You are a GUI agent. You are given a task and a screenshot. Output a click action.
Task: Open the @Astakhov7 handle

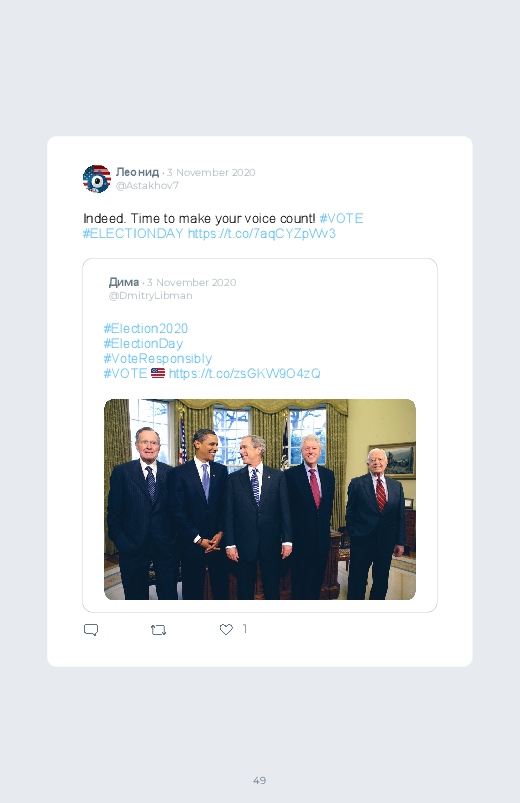tap(148, 185)
